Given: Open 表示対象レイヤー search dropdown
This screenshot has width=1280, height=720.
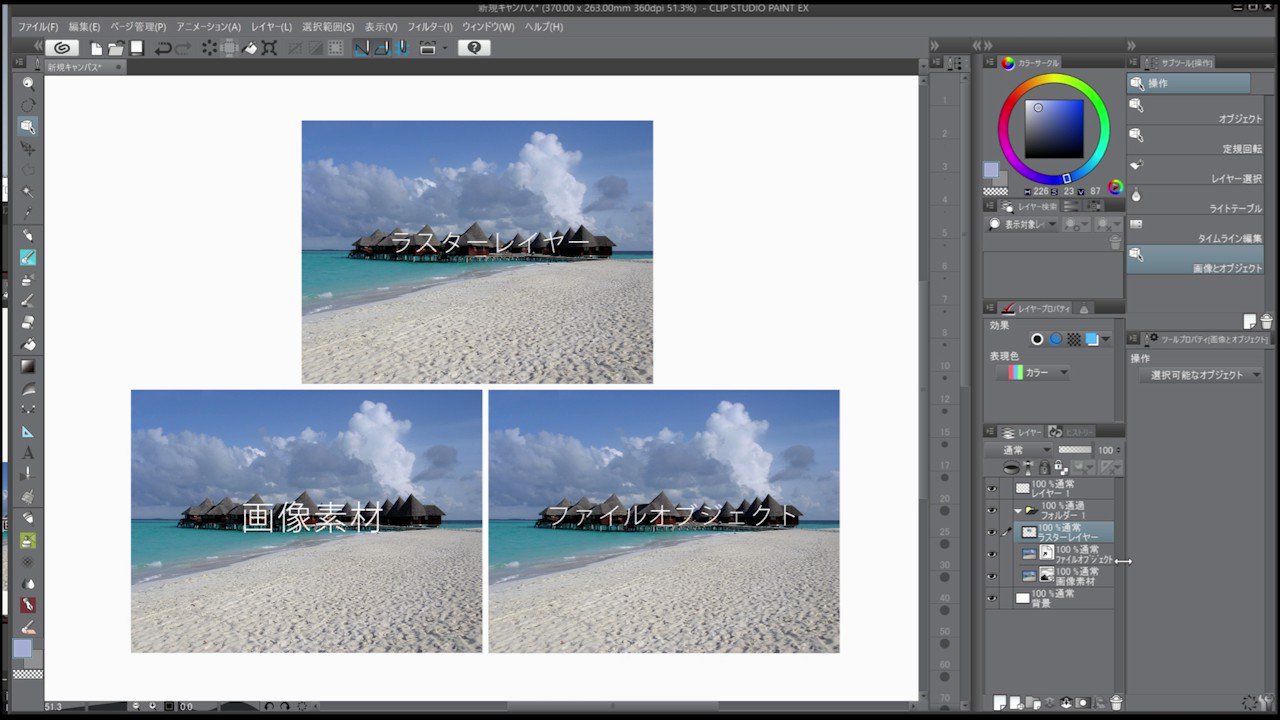Looking at the screenshot, I should pos(1022,224).
